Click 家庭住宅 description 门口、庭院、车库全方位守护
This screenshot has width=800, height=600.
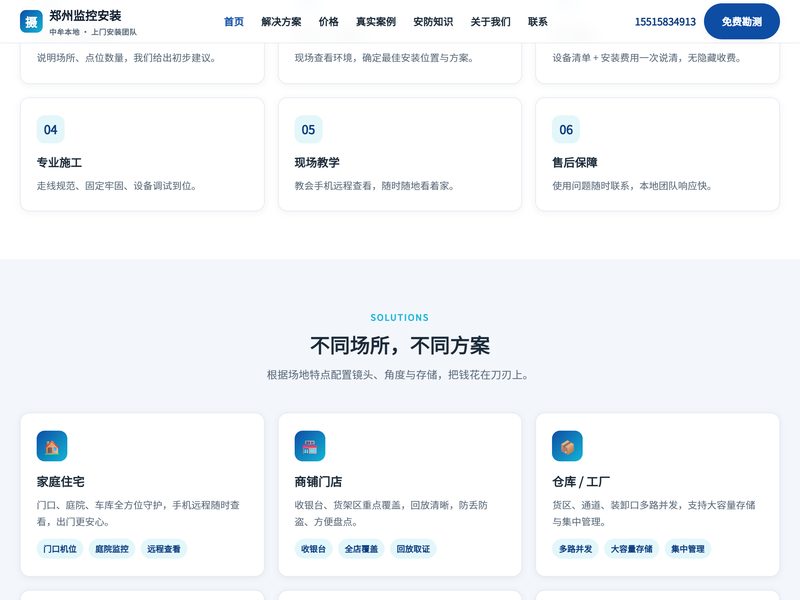click(99, 505)
